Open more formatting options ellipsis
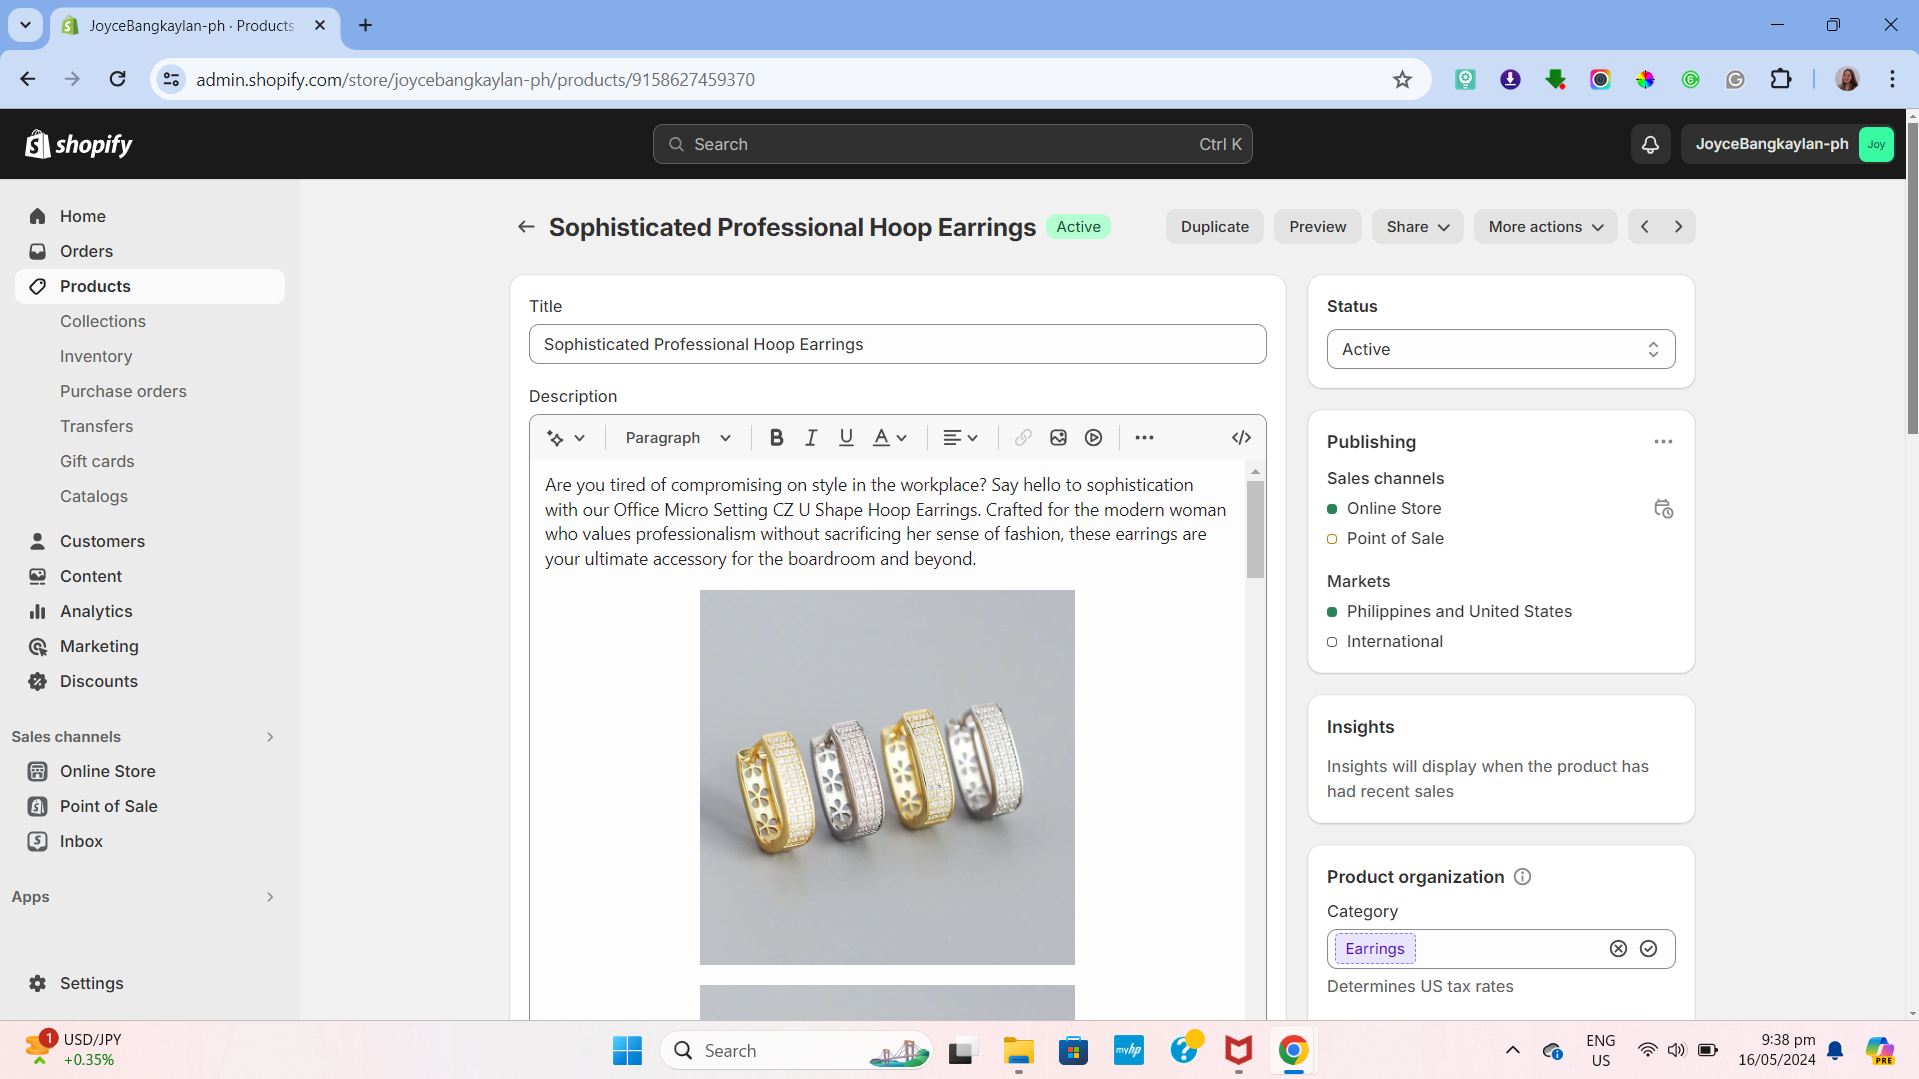 point(1144,438)
